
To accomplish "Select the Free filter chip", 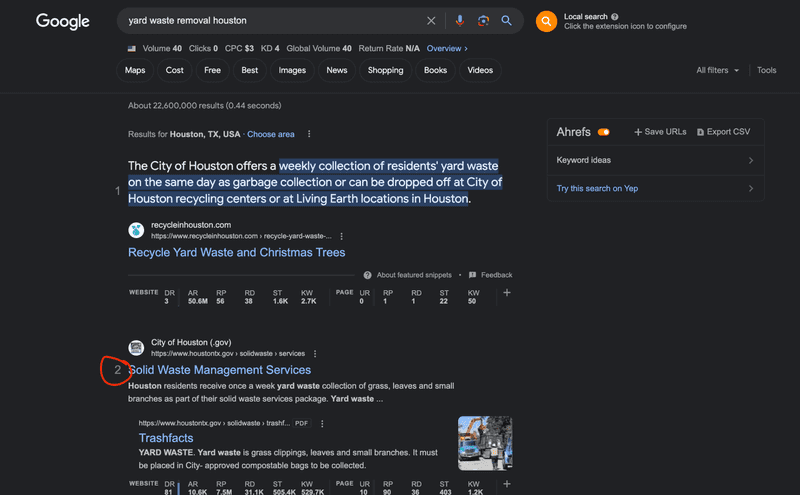I will coord(212,70).
